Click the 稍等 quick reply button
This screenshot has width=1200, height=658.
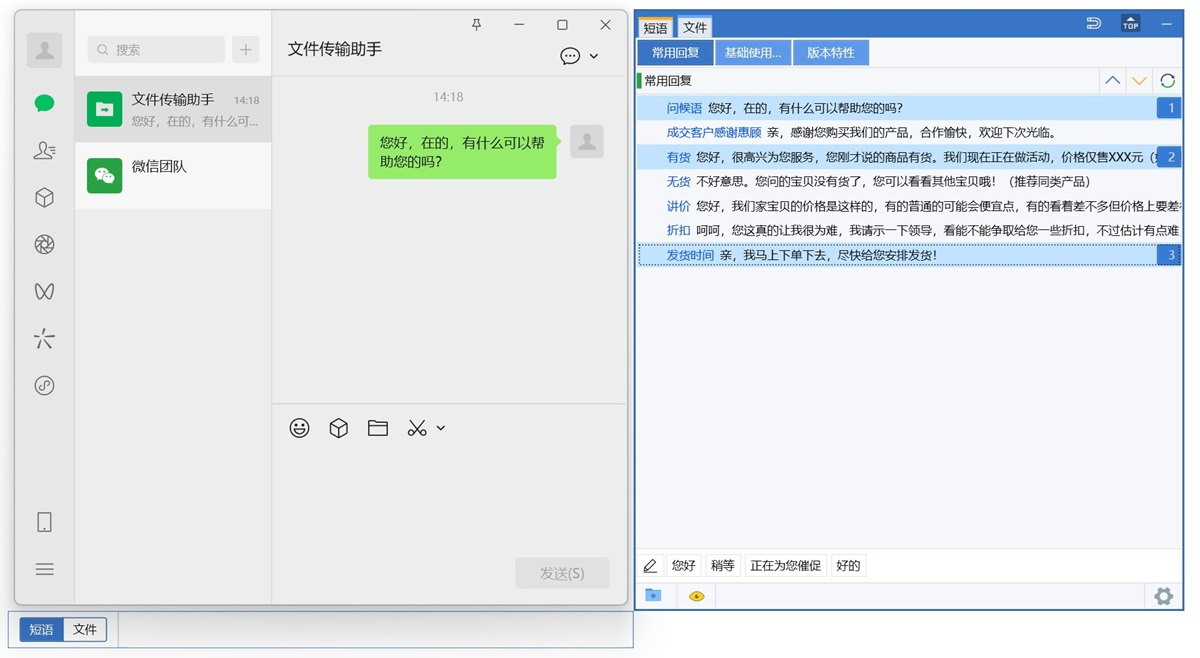point(722,565)
